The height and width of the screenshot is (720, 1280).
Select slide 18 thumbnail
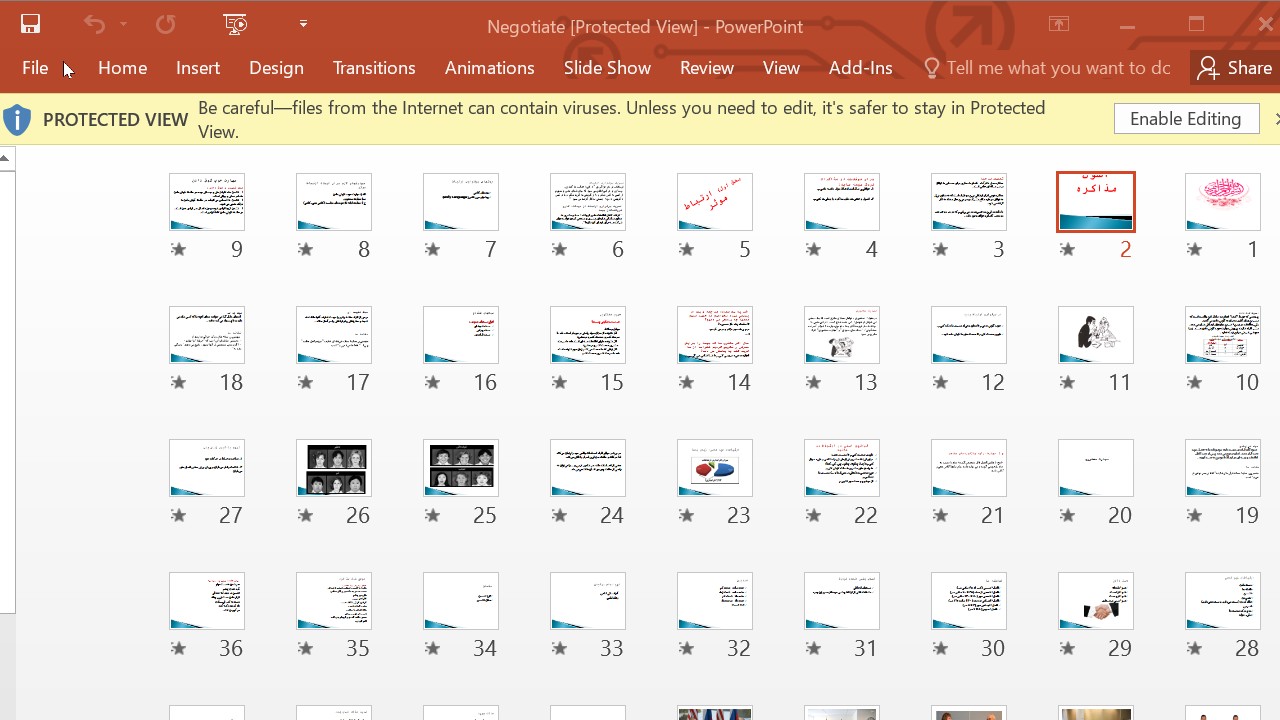206,335
